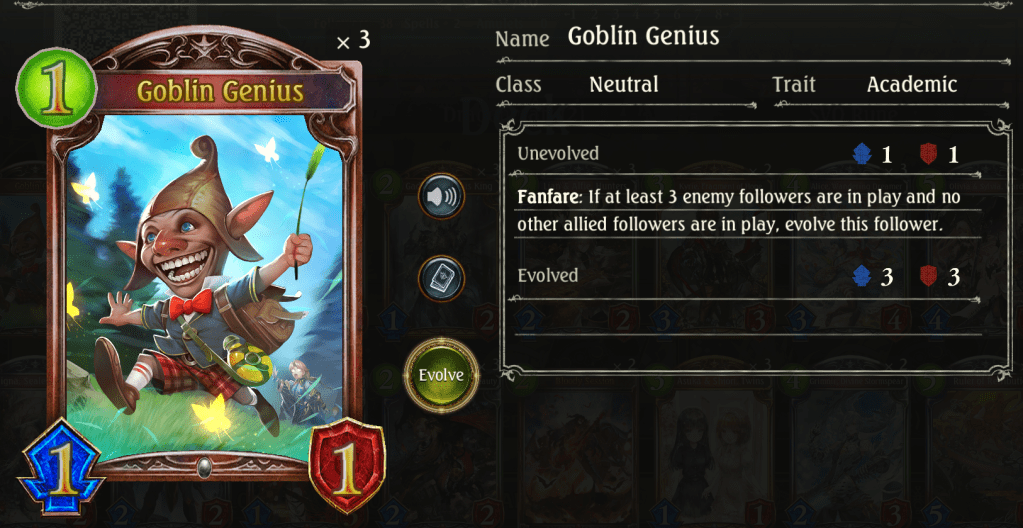Viewport: 1023px width, 528px height.
Task: Click the Neutral class value
Action: click(x=624, y=84)
